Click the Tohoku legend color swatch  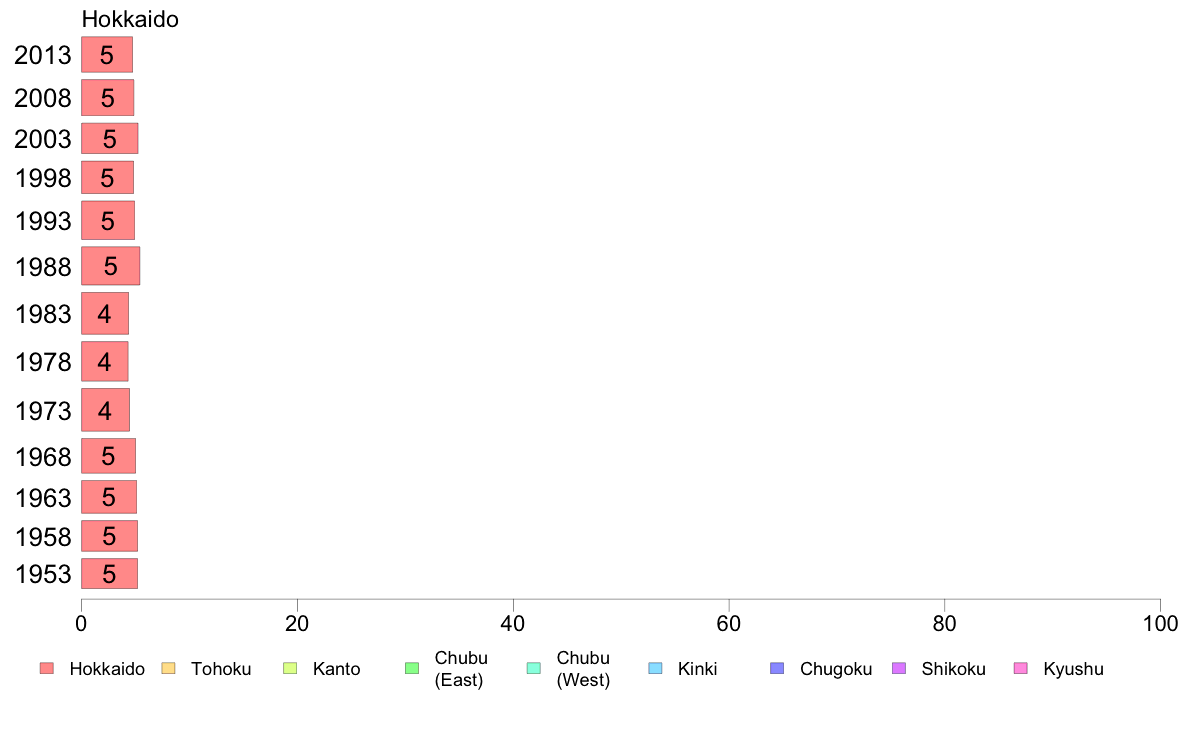coord(168,668)
